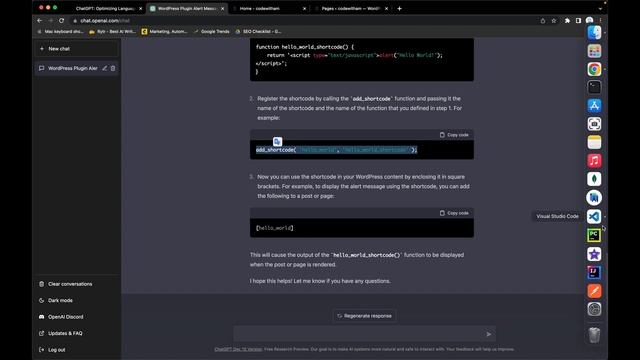Delete the WordPress Plugin chat
This screenshot has width=640, height=360.
tap(113, 68)
